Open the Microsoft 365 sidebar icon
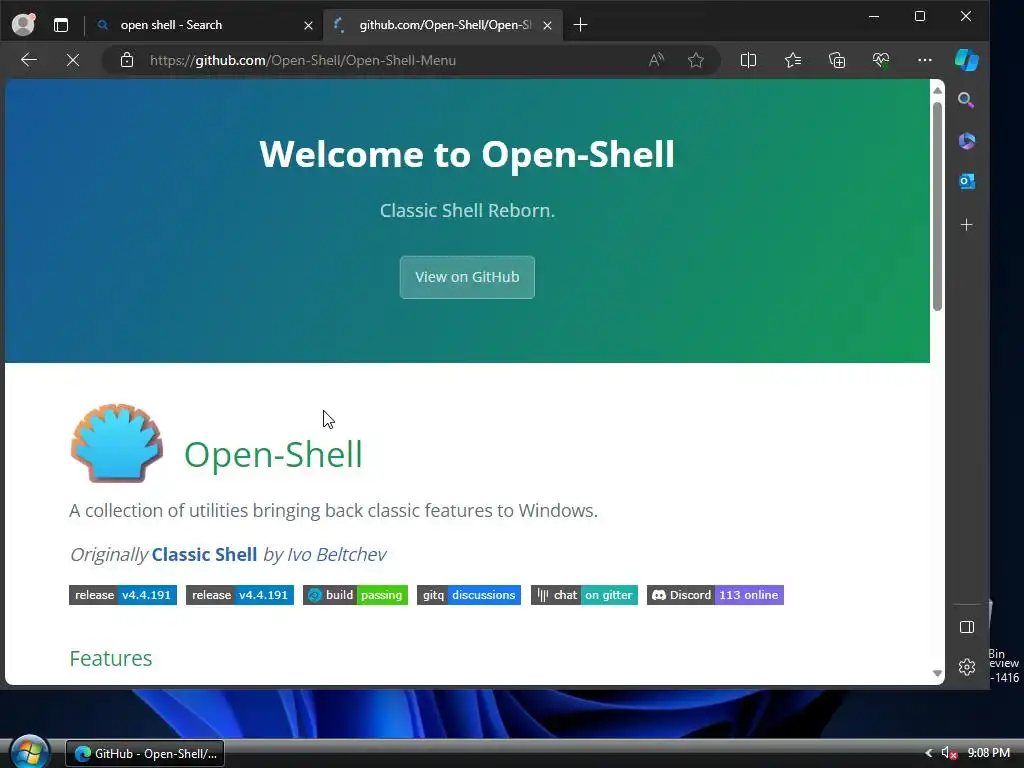Image resolution: width=1024 pixels, height=768 pixels. 967,140
